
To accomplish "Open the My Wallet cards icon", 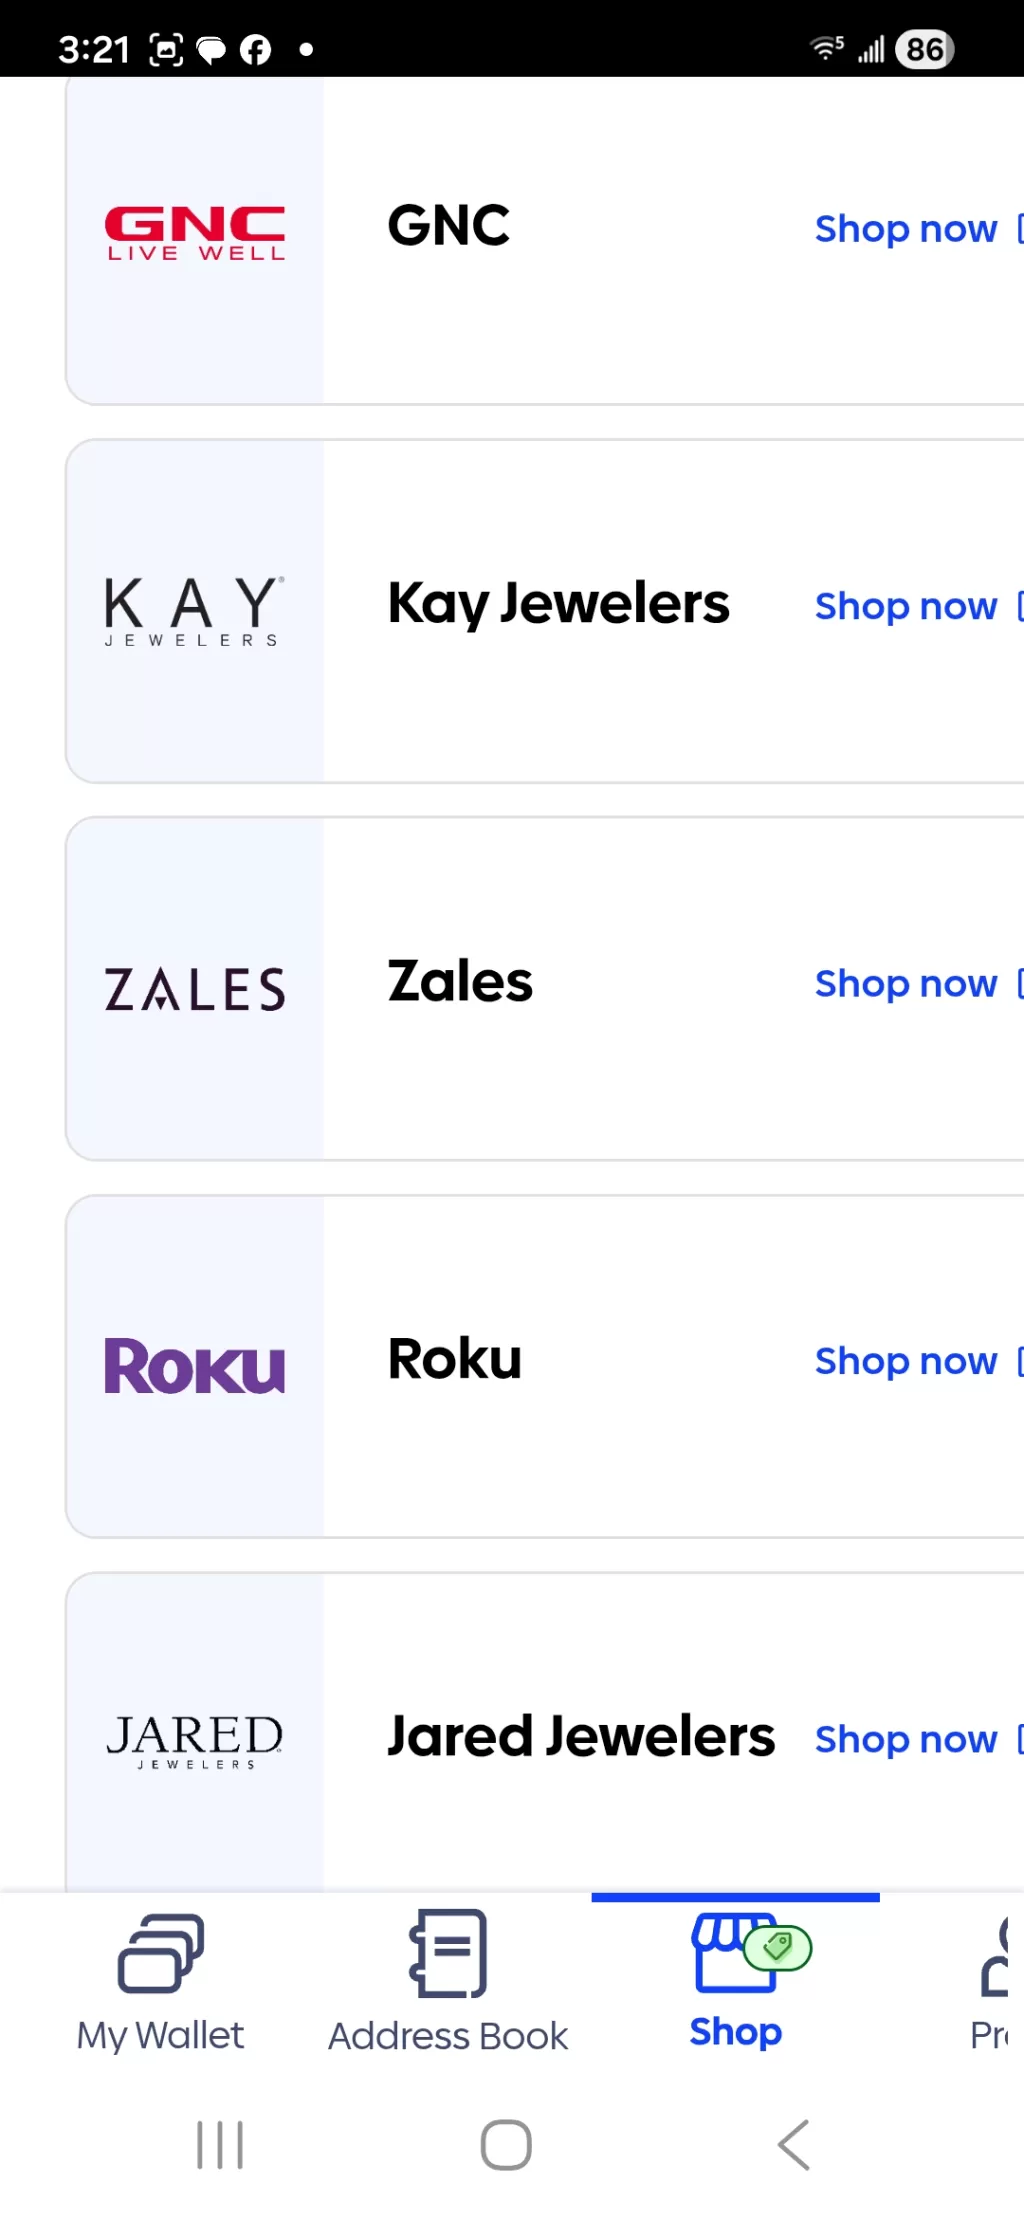I will [161, 1953].
